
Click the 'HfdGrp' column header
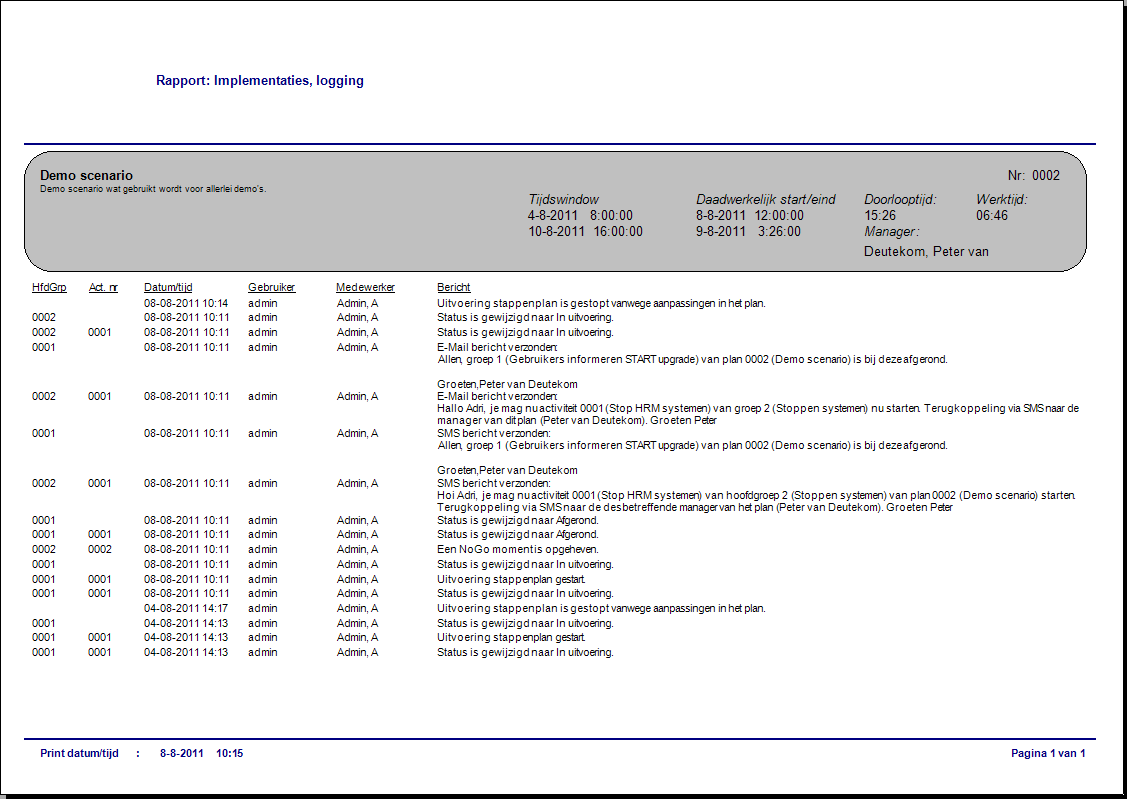pos(49,288)
